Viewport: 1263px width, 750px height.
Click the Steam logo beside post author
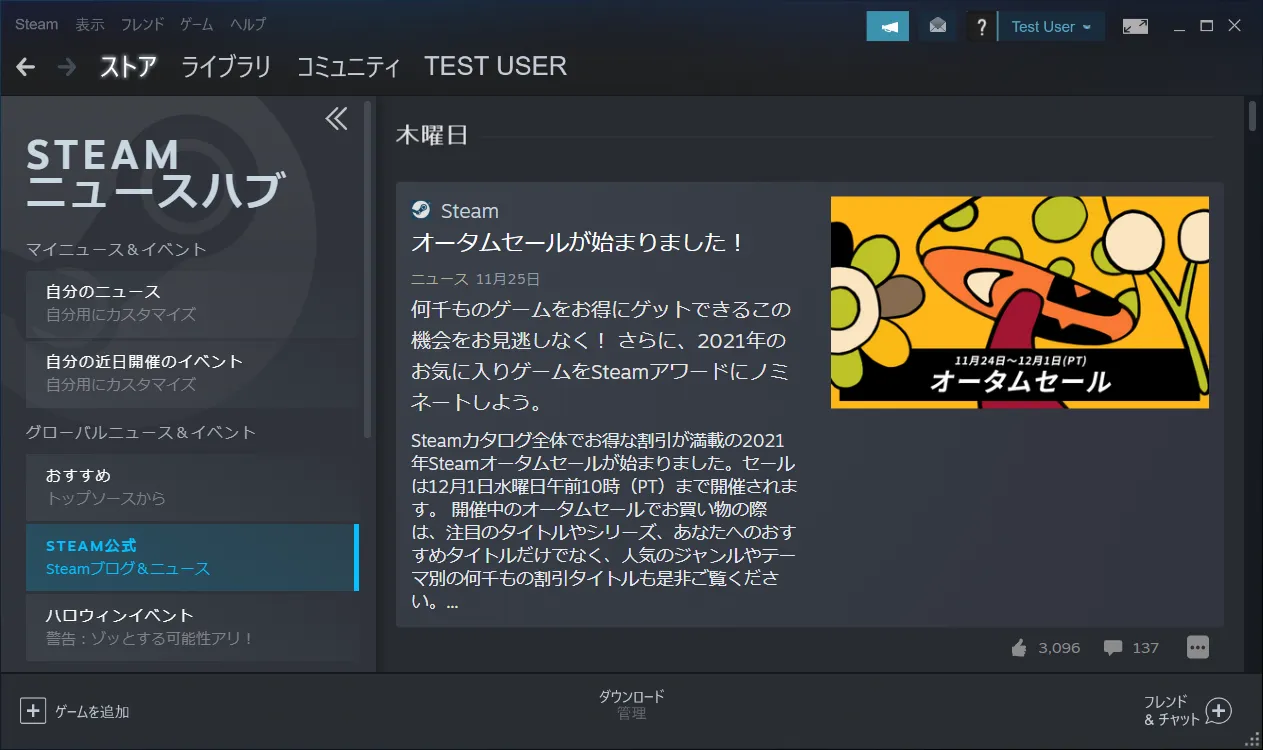pyautogui.click(x=421, y=210)
